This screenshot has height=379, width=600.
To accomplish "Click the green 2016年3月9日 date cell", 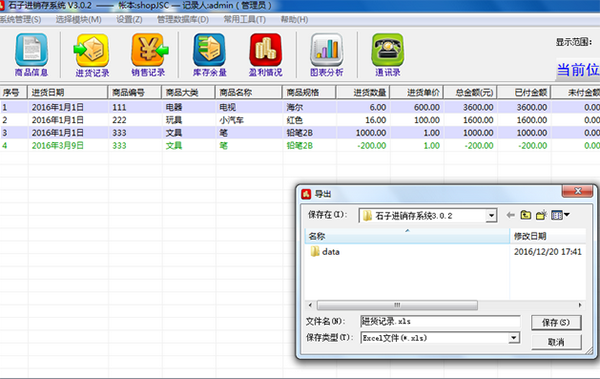I will (x=57, y=145).
